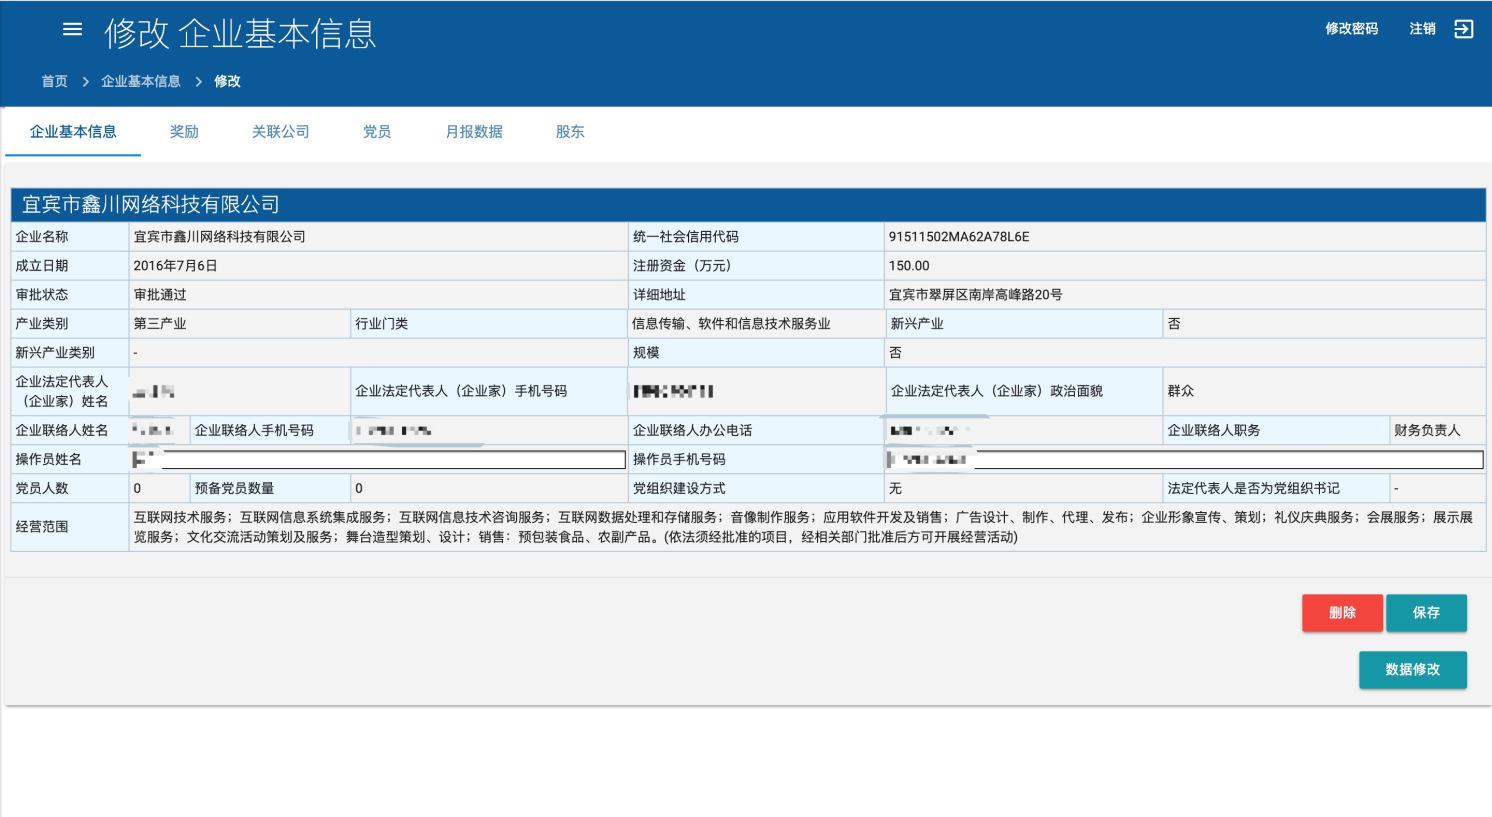
Task: Click the 审批通过 status value
Action: tap(160, 295)
